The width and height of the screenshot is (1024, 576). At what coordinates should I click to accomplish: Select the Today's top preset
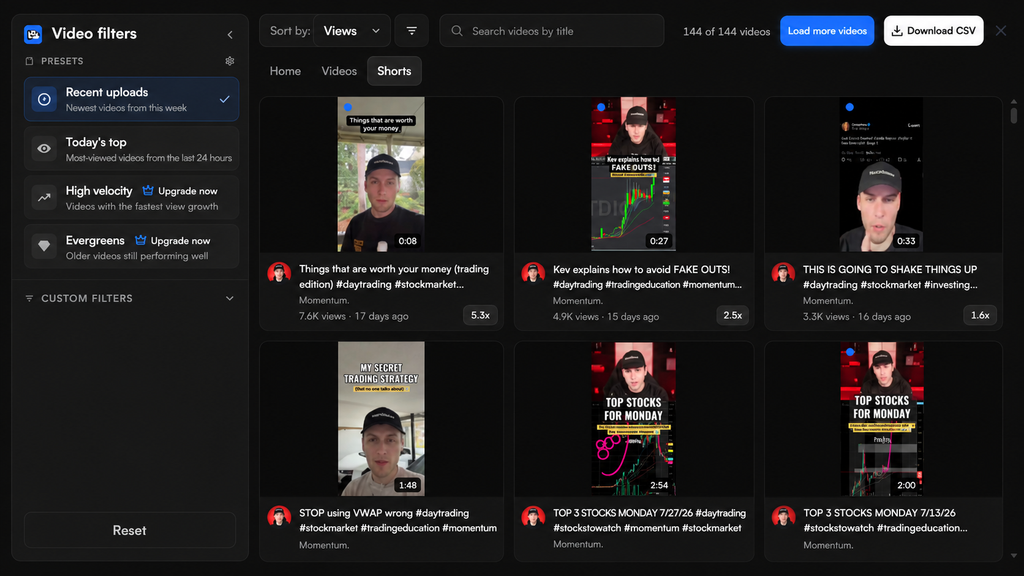coord(131,149)
